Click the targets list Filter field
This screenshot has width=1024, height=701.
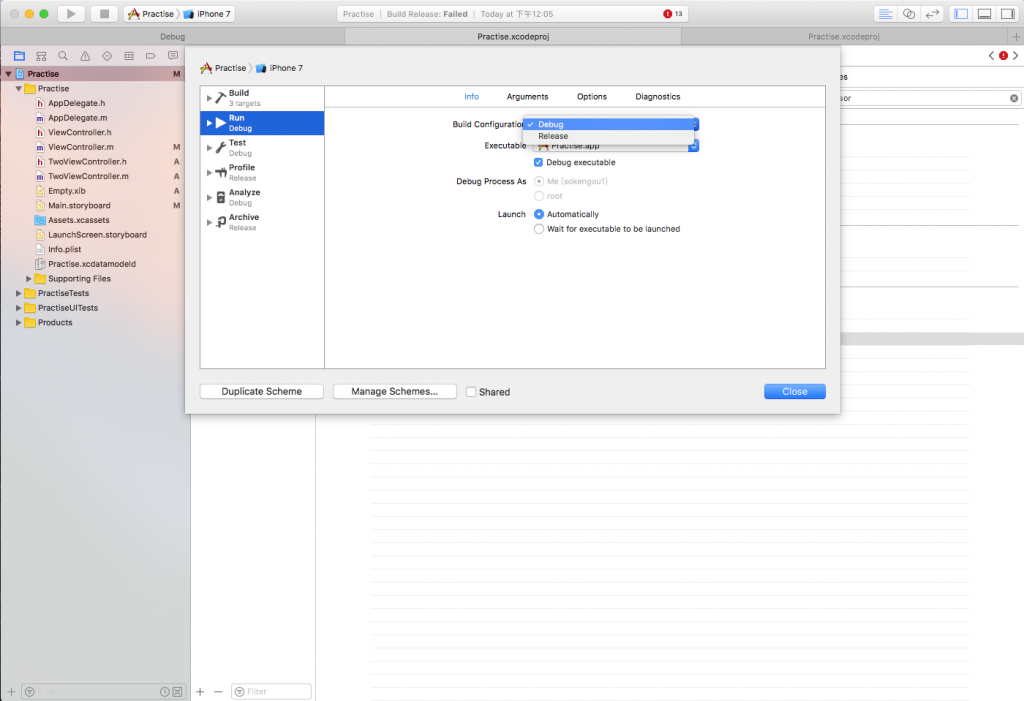(272, 691)
